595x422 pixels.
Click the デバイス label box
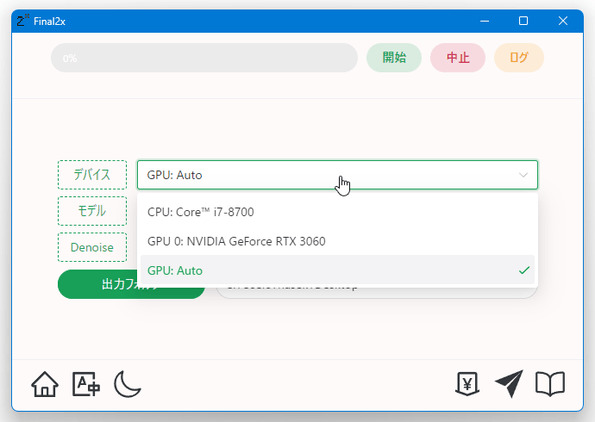tap(92, 175)
